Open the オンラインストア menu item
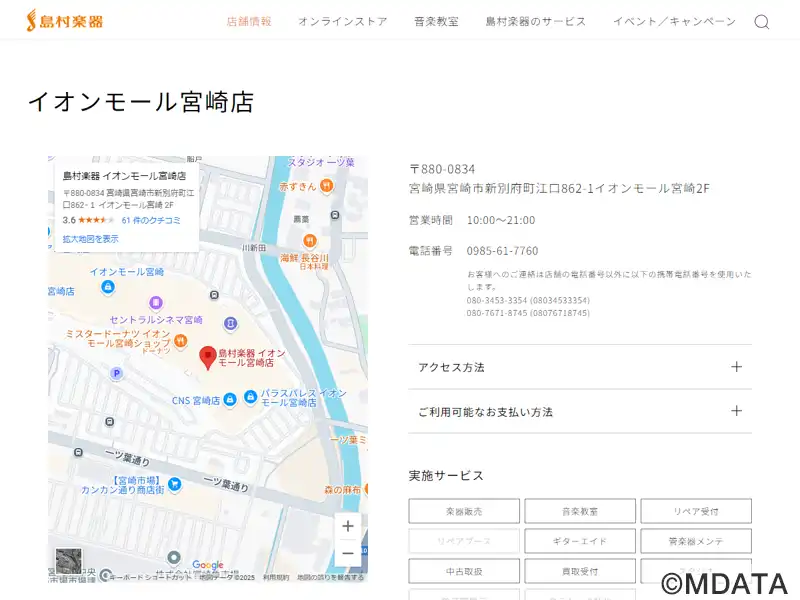 [x=343, y=21]
